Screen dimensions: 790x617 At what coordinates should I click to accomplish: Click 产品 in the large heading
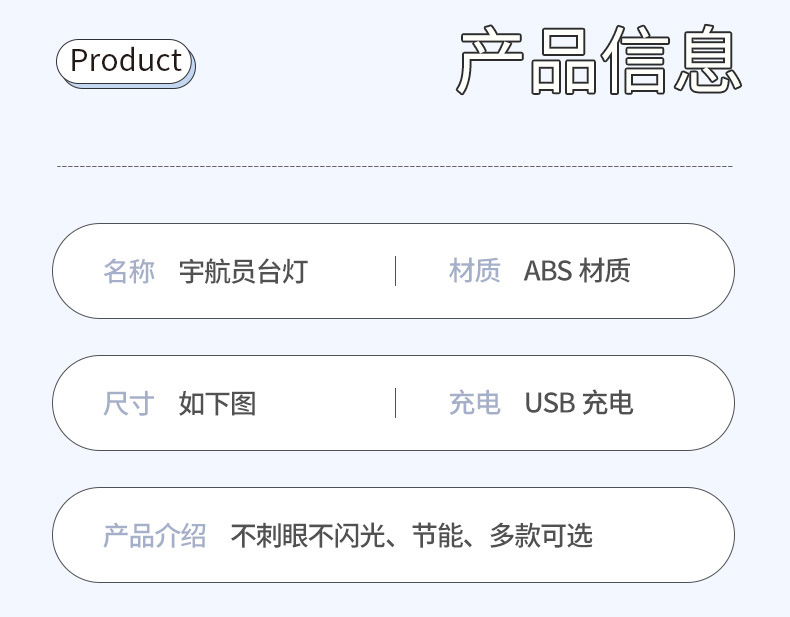[x=527, y=63]
